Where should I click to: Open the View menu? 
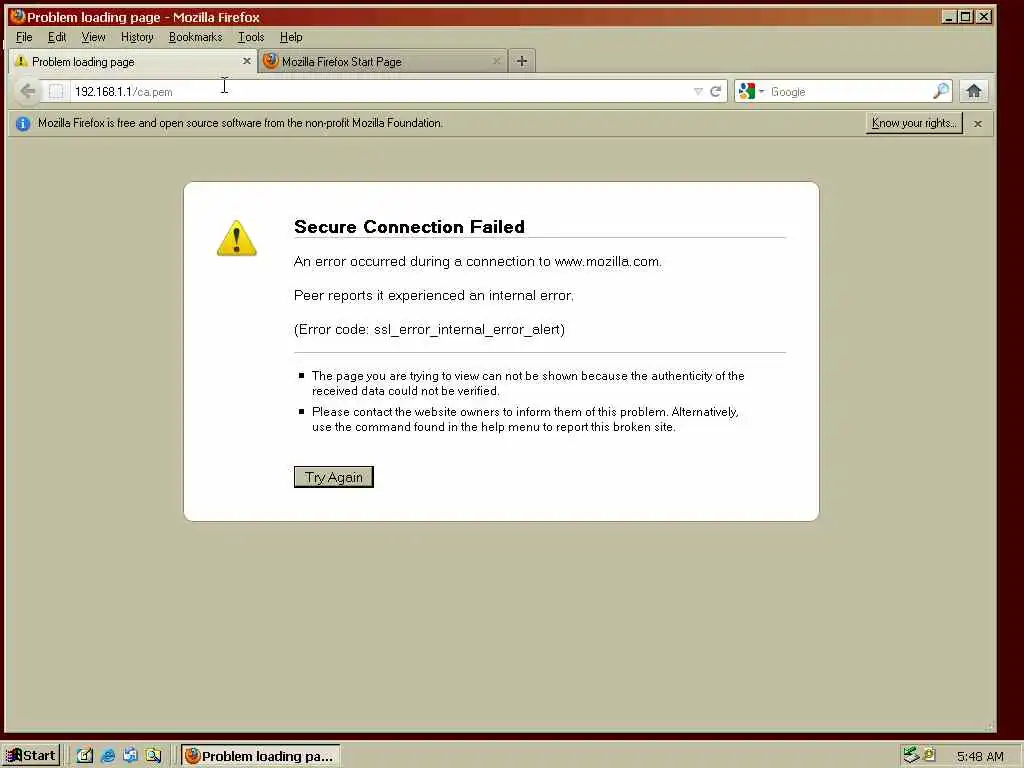(93, 37)
